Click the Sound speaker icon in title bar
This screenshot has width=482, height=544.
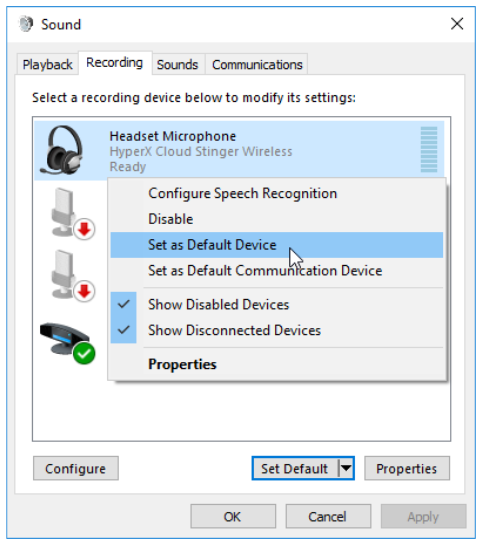click(26, 24)
